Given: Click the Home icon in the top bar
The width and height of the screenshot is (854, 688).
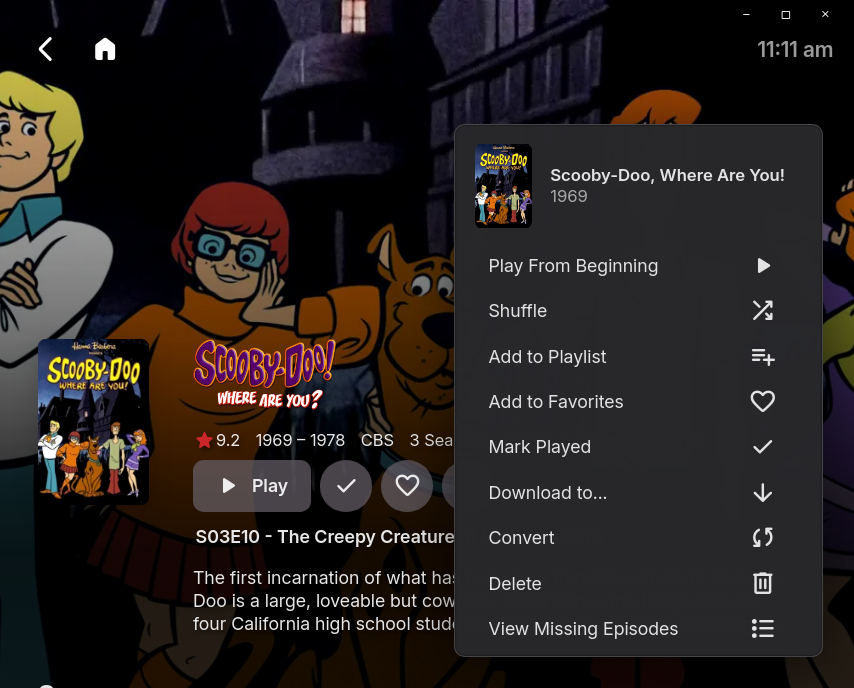Looking at the screenshot, I should click(105, 48).
